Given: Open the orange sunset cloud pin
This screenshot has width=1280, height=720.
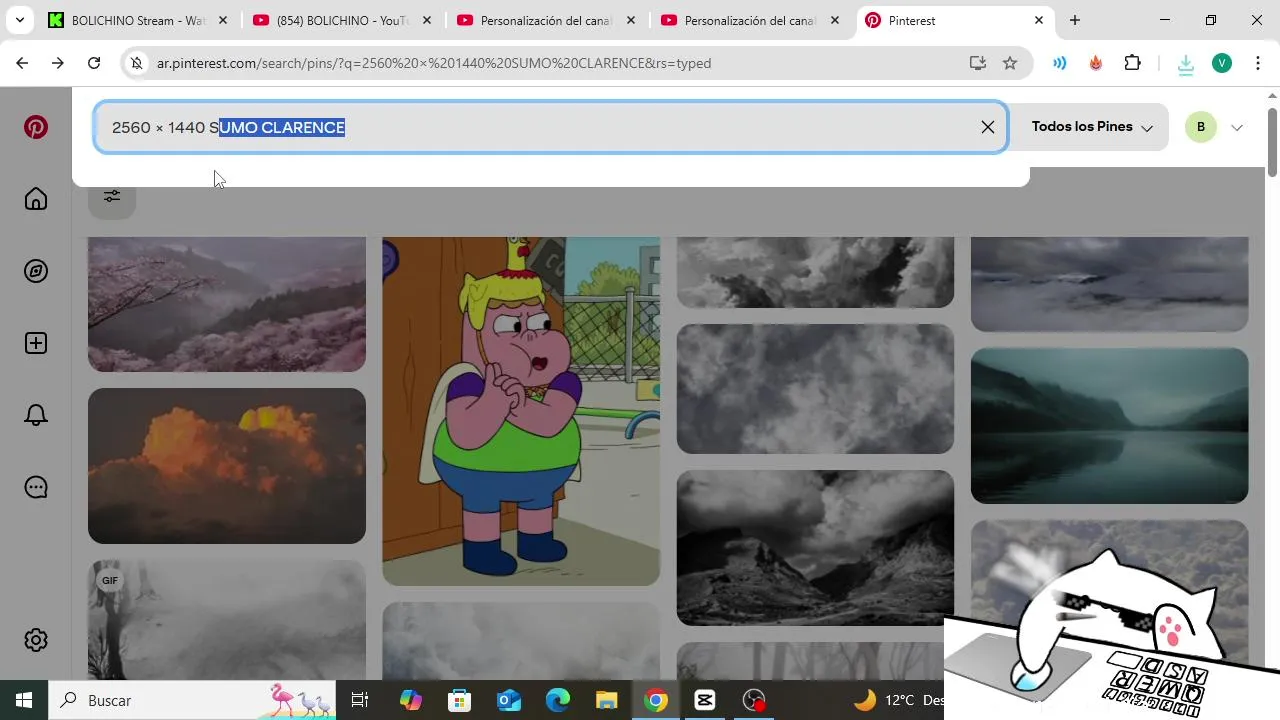Looking at the screenshot, I should coord(227,466).
